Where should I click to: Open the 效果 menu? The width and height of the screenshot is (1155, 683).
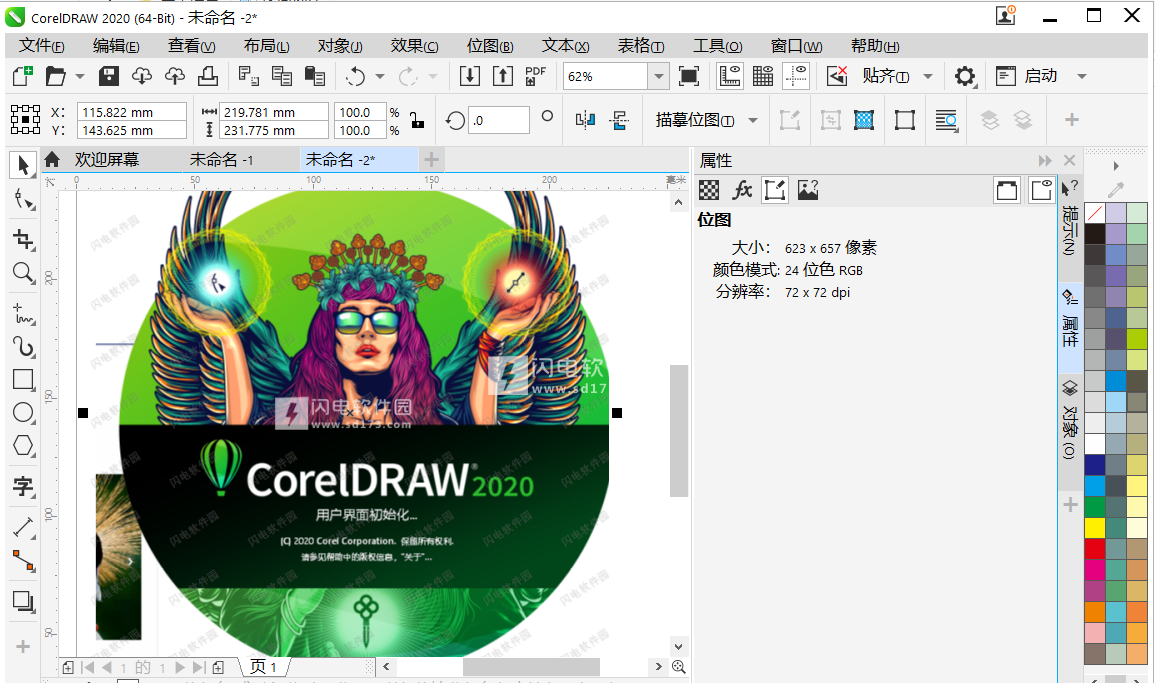click(415, 46)
